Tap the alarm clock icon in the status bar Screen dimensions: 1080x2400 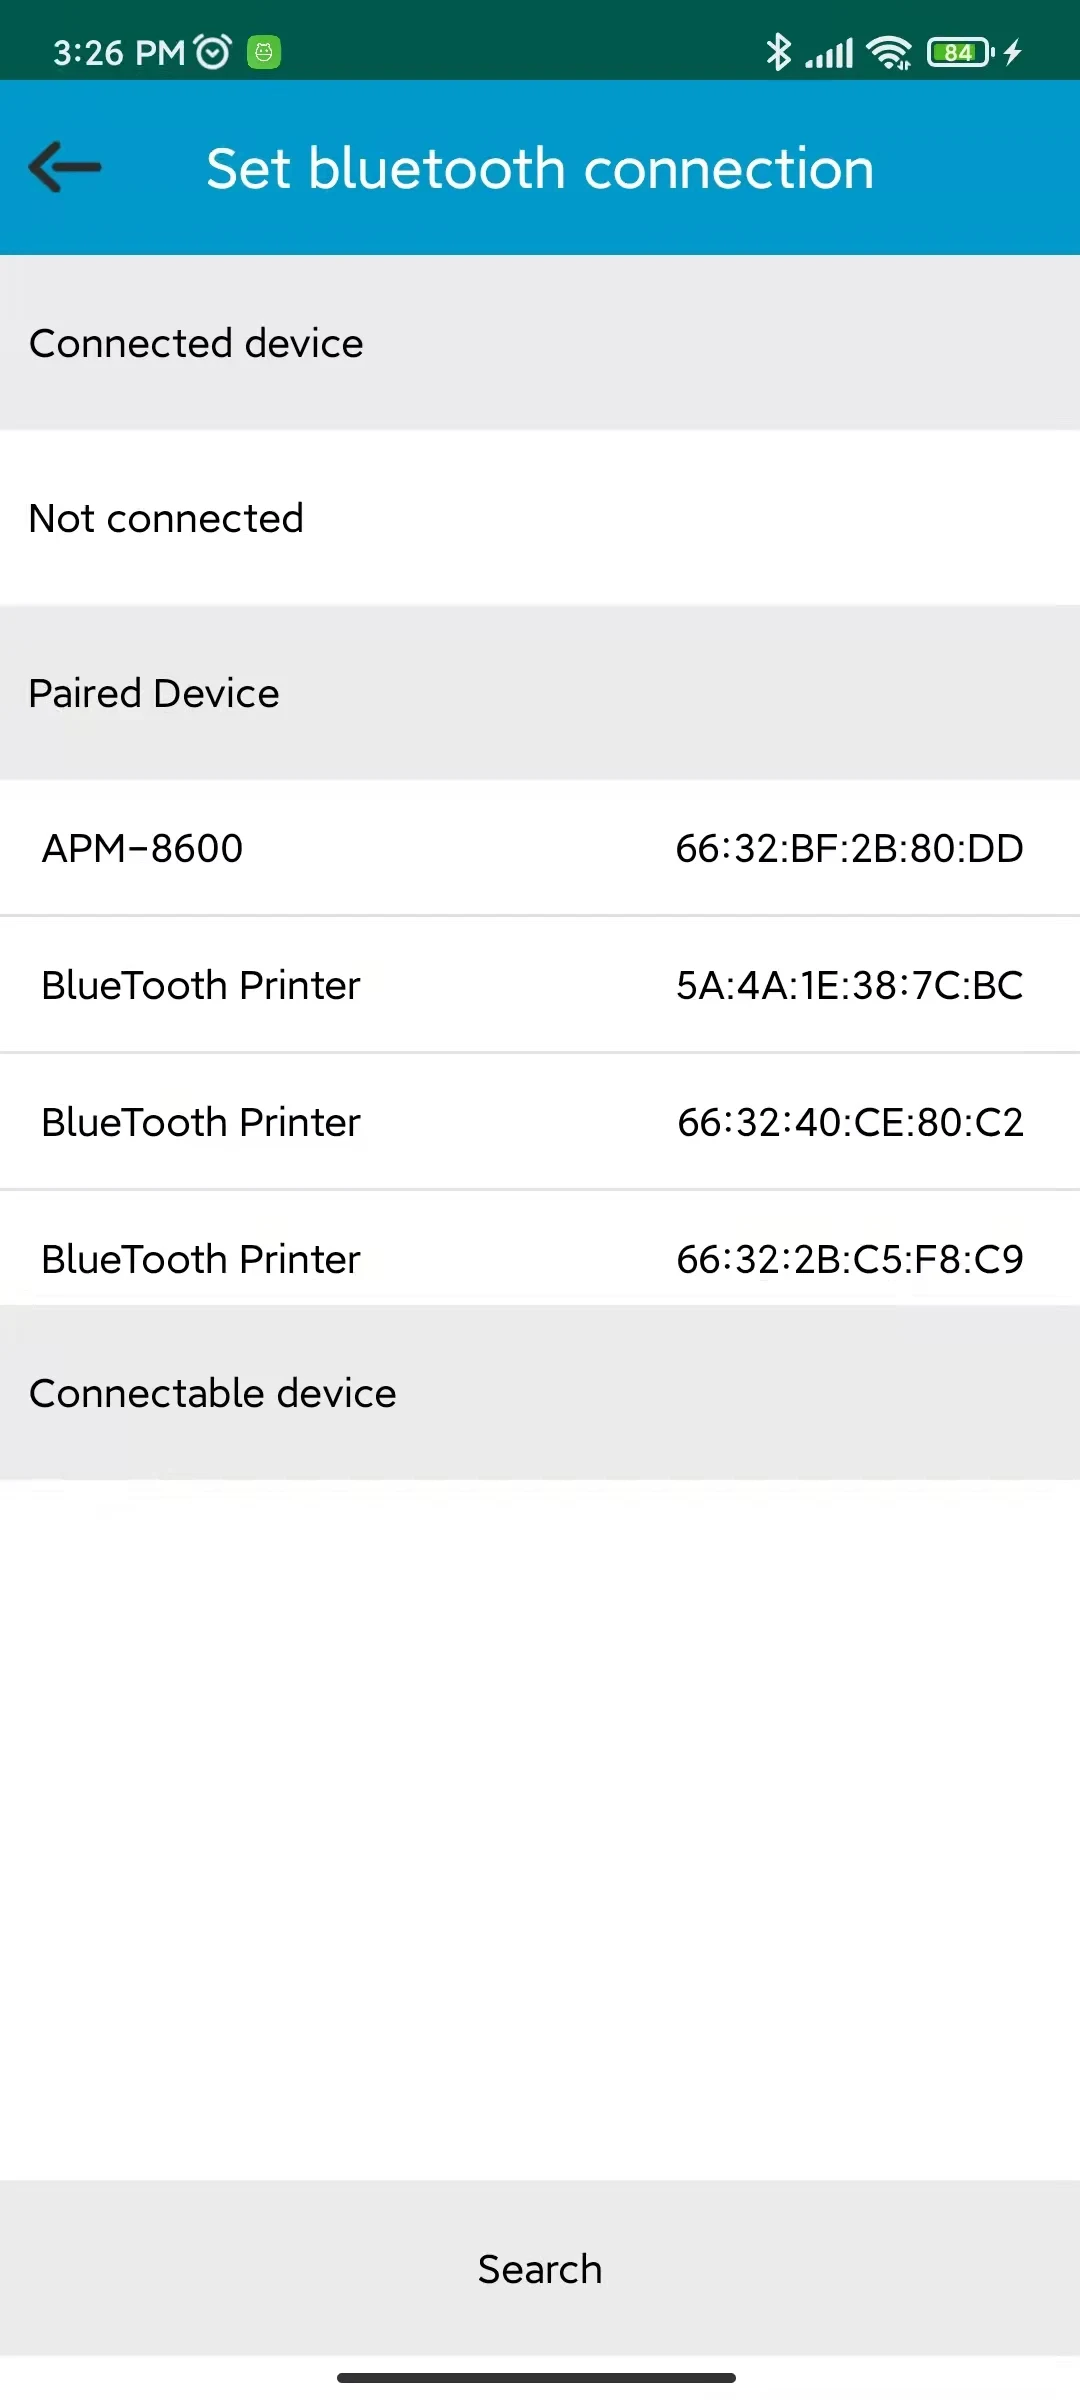pyautogui.click(x=210, y=51)
